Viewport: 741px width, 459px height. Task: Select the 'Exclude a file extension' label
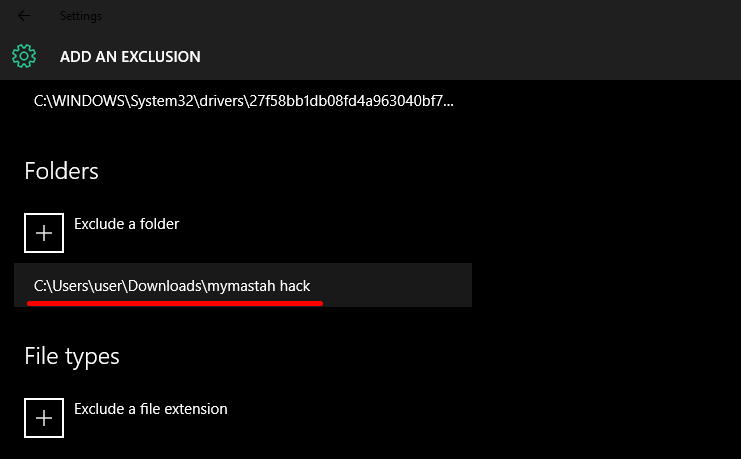pos(150,409)
